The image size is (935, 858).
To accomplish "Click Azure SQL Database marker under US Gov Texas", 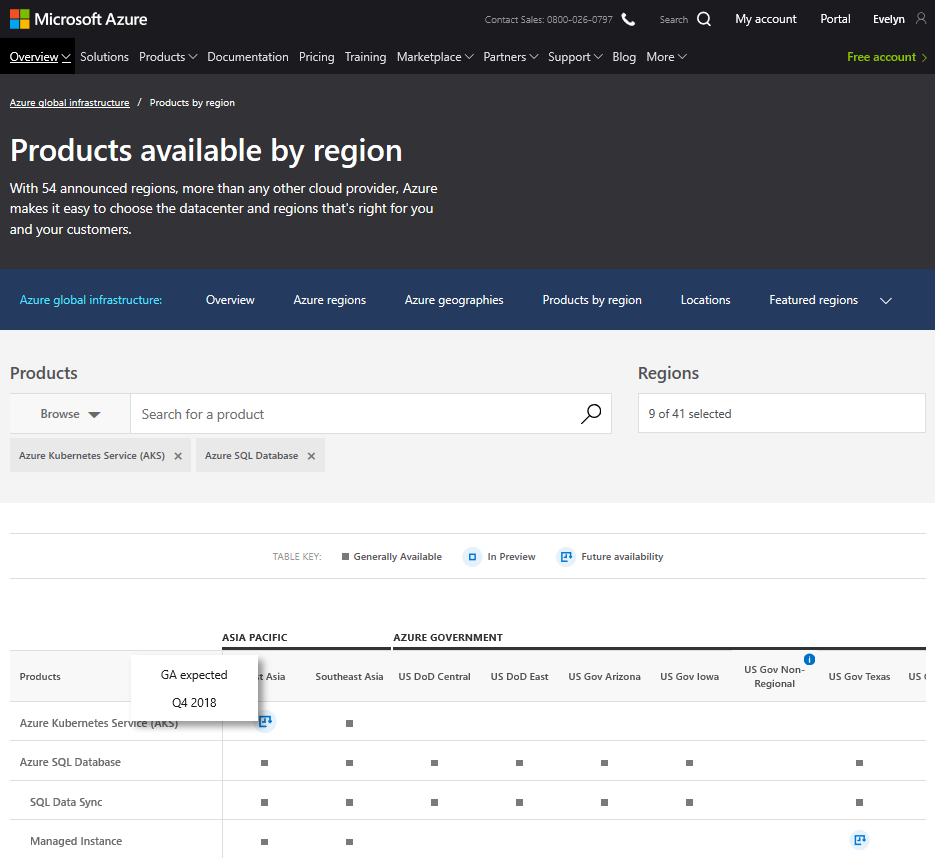I will coord(859,763).
